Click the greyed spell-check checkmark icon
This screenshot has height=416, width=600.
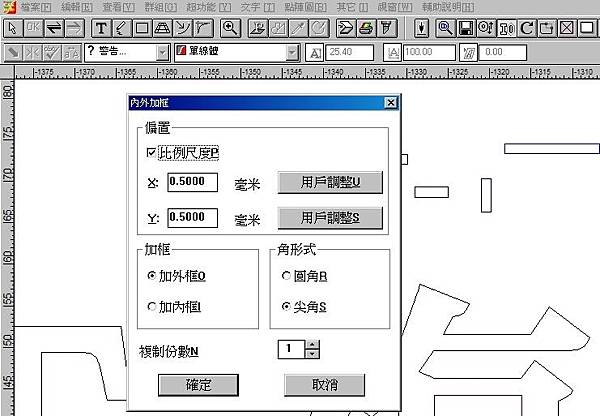[52, 52]
